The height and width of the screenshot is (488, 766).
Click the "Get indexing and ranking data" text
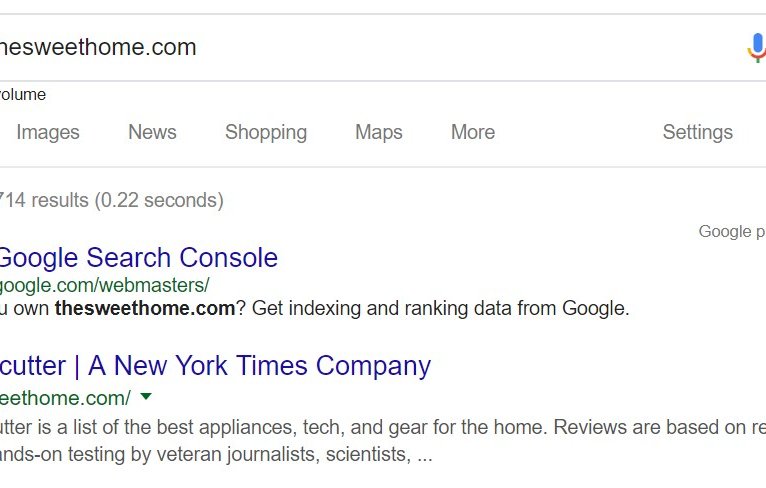[x=440, y=308]
